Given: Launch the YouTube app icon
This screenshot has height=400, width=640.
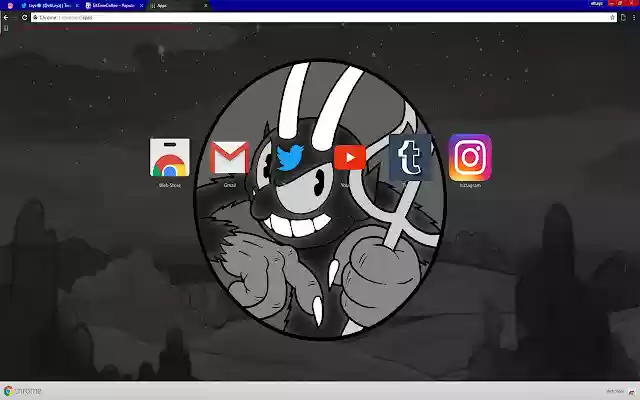Looking at the screenshot, I should tap(350, 158).
